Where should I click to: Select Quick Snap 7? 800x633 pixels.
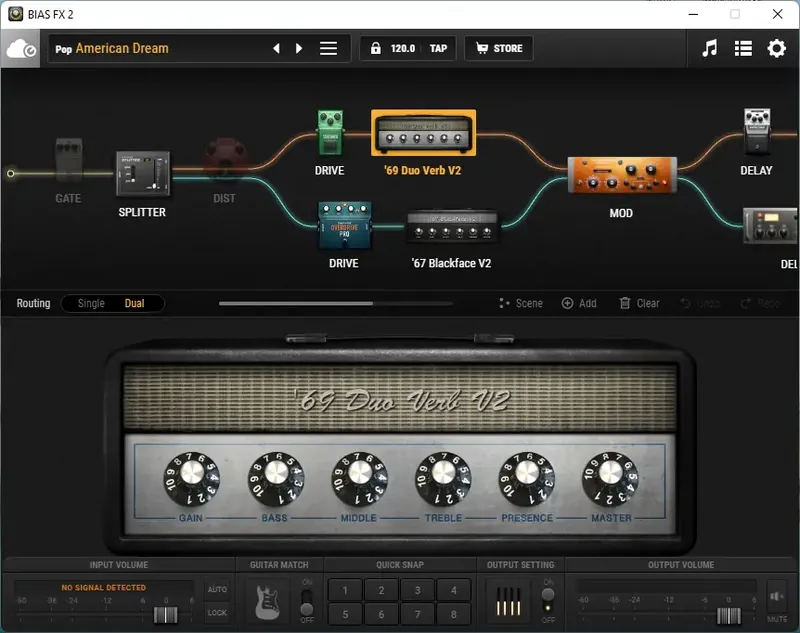click(x=417, y=614)
